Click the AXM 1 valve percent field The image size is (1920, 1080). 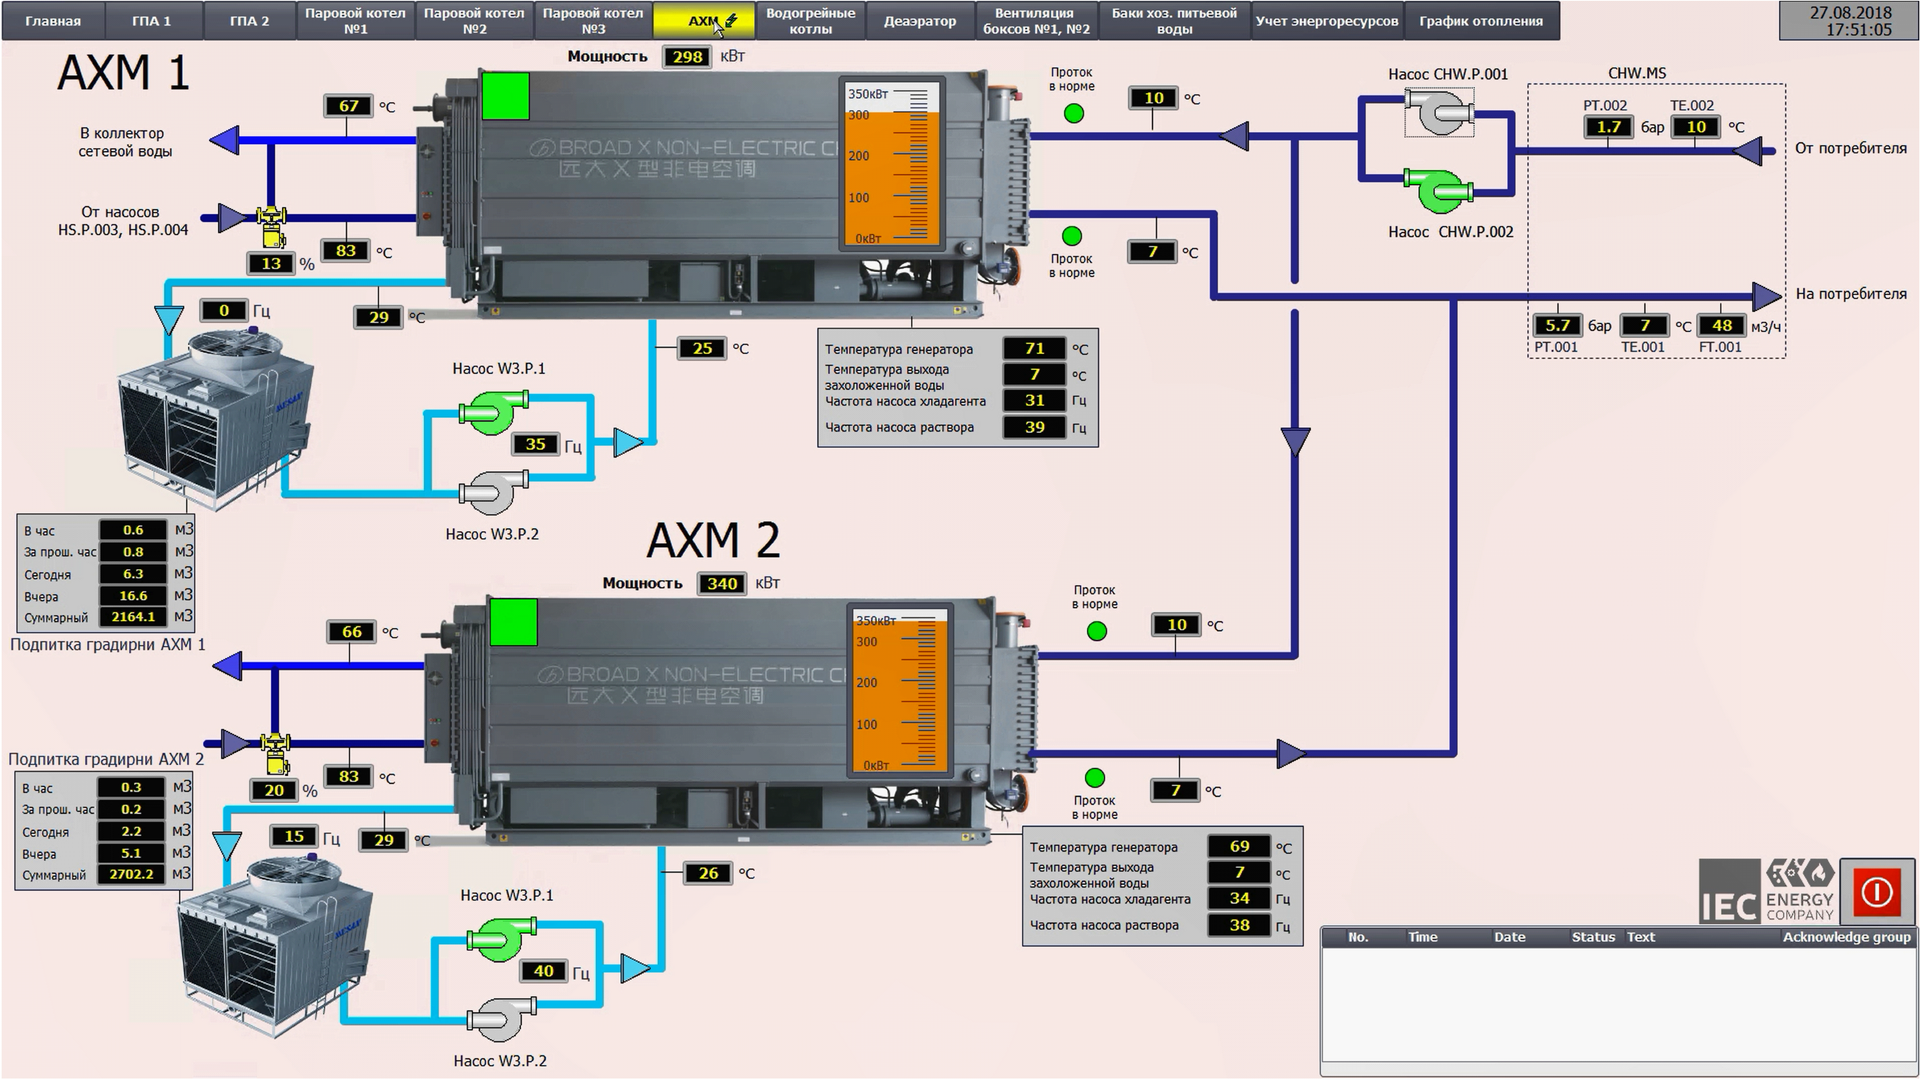coord(271,264)
